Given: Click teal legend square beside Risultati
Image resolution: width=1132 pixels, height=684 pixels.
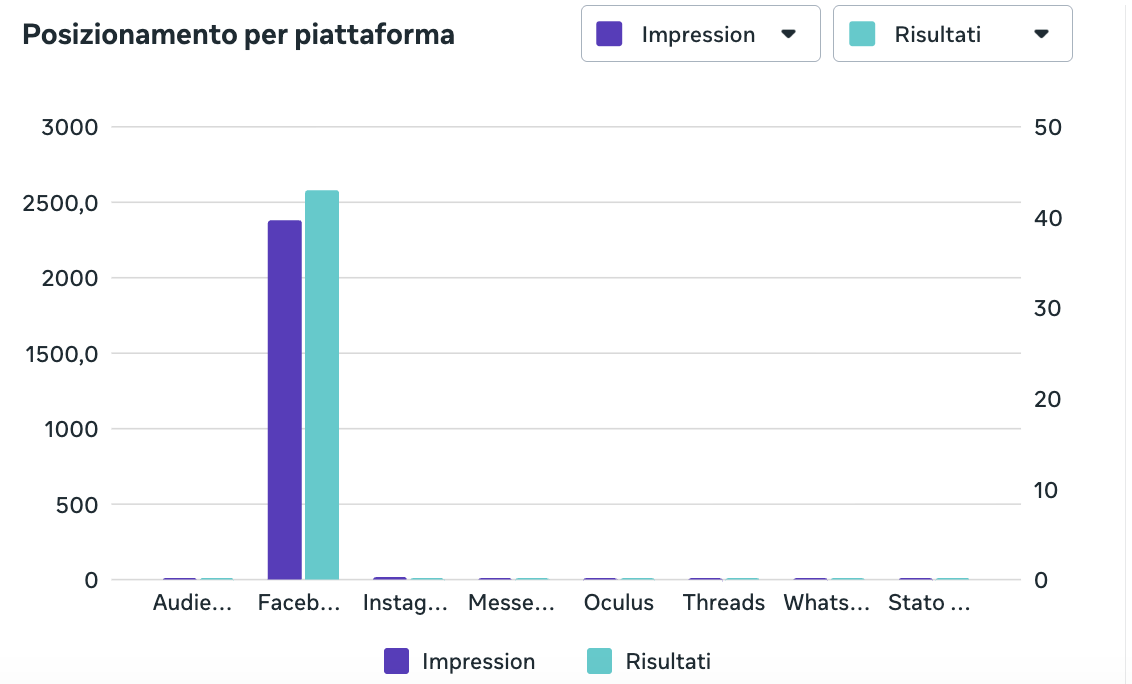Looking at the screenshot, I should tap(599, 661).
